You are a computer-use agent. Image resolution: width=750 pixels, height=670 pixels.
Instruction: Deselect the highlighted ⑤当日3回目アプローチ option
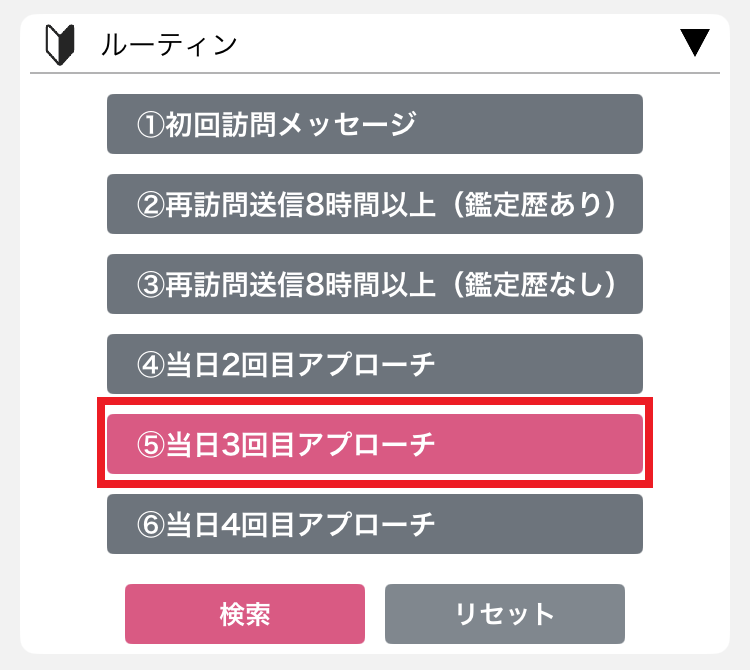(375, 444)
